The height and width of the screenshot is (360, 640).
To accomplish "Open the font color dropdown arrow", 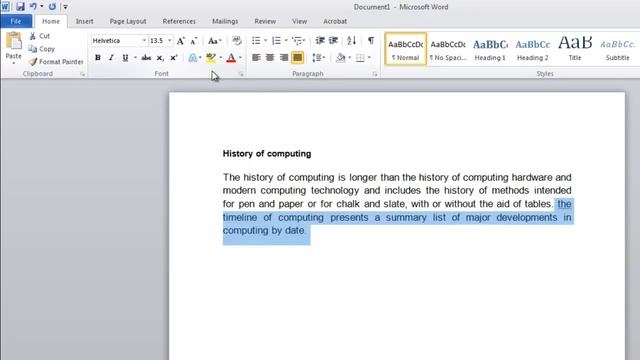I will [x=240, y=58].
